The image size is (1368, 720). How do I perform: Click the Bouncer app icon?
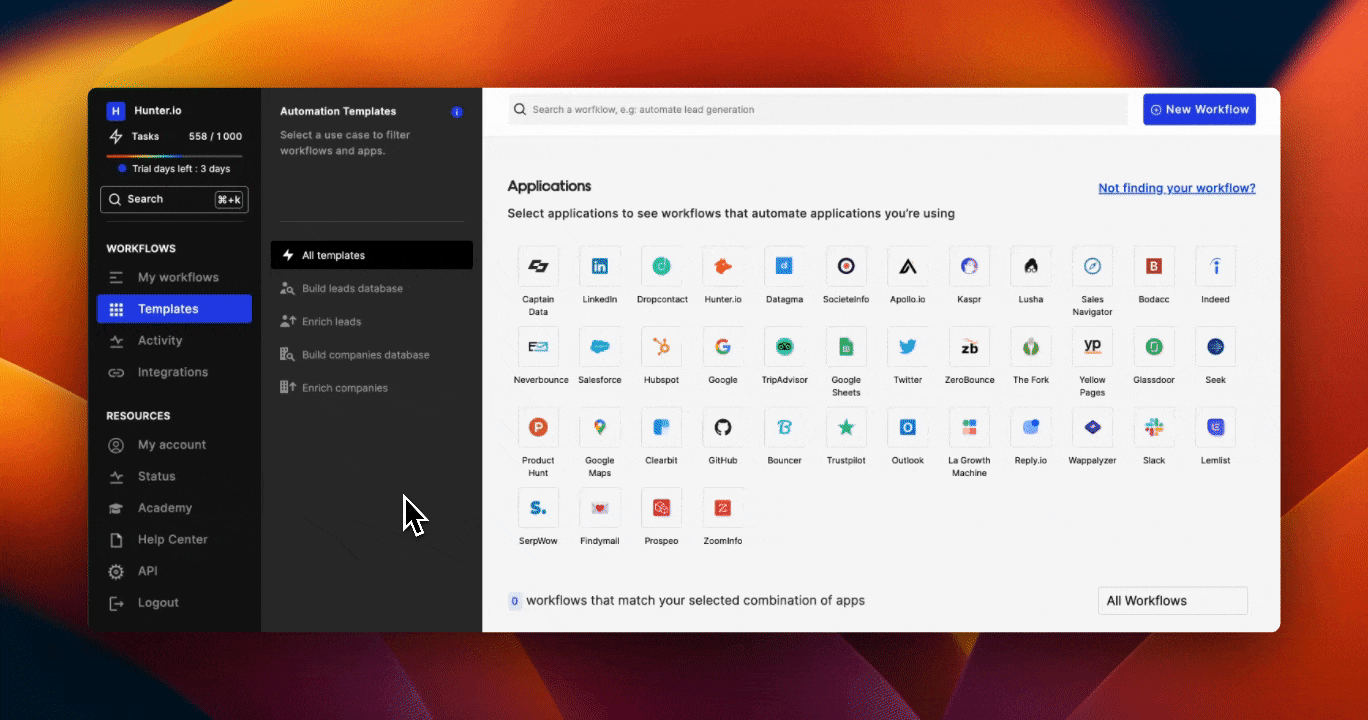[x=785, y=427]
